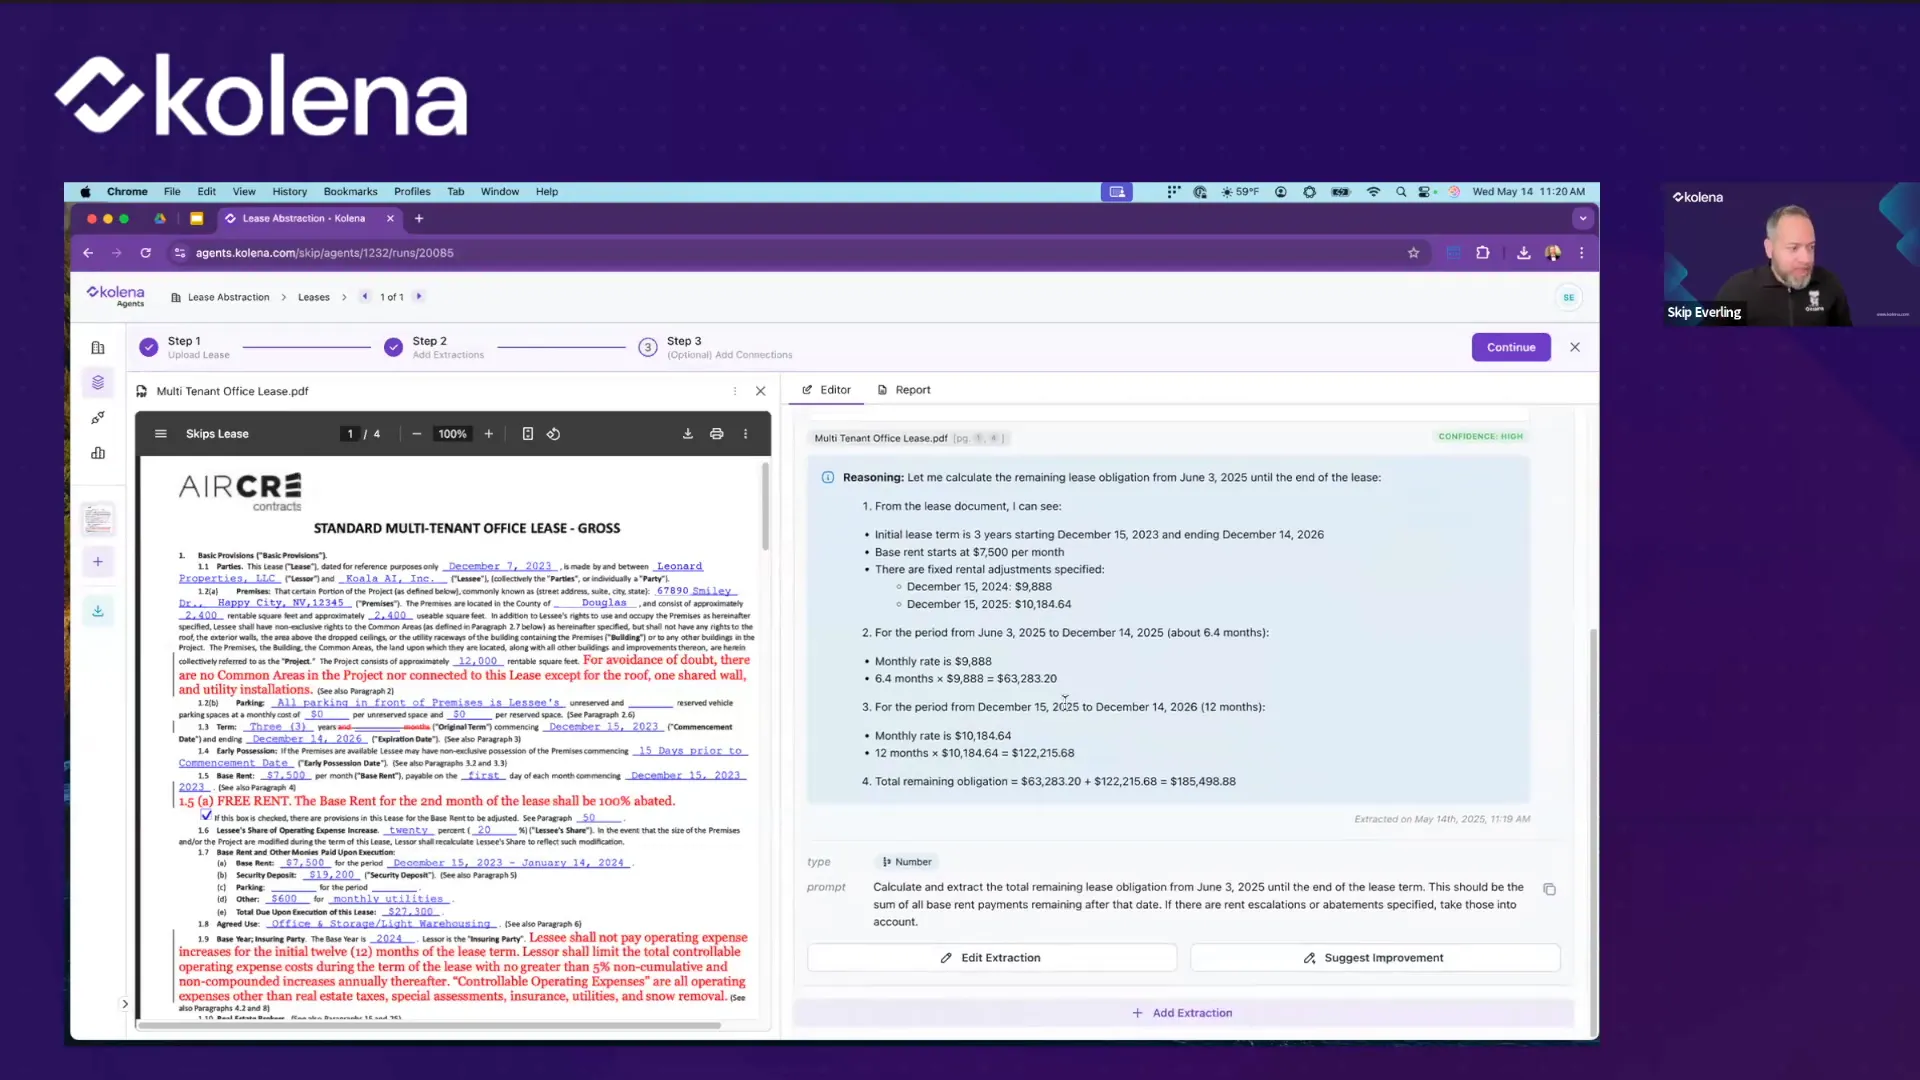Zoom in the PDF with plus button
The width and height of the screenshot is (1920, 1080).
(x=489, y=434)
